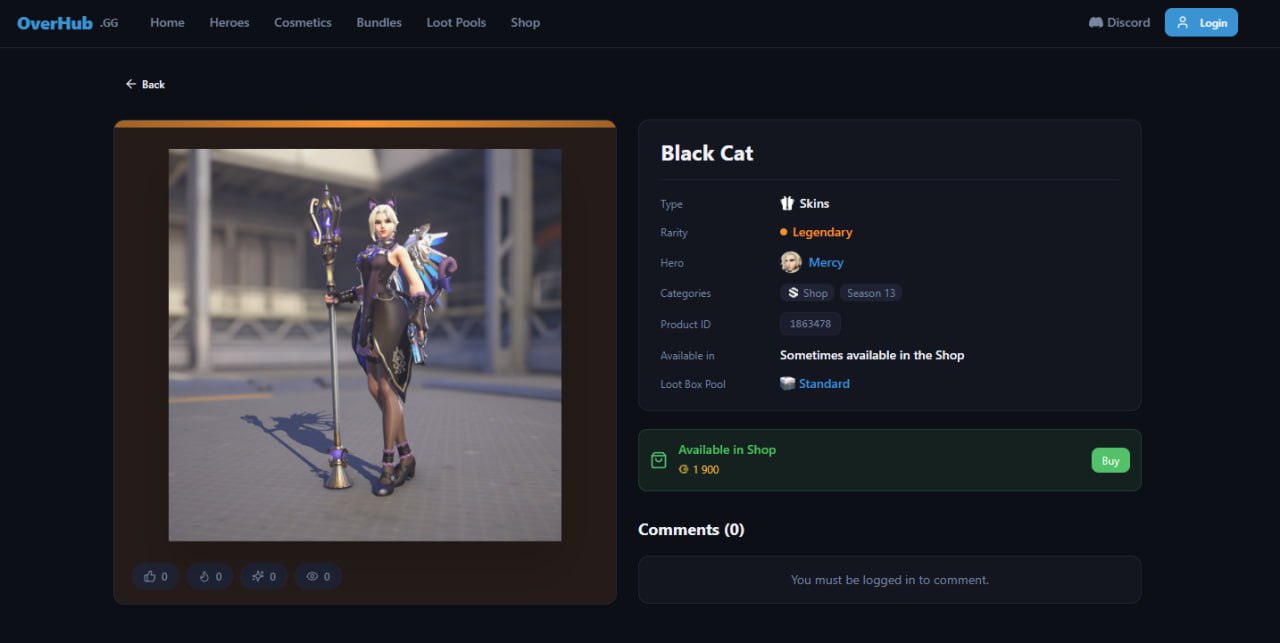Go back using the Back arrow
Image resolution: width=1280 pixels, height=643 pixels.
[x=145, y=84]
